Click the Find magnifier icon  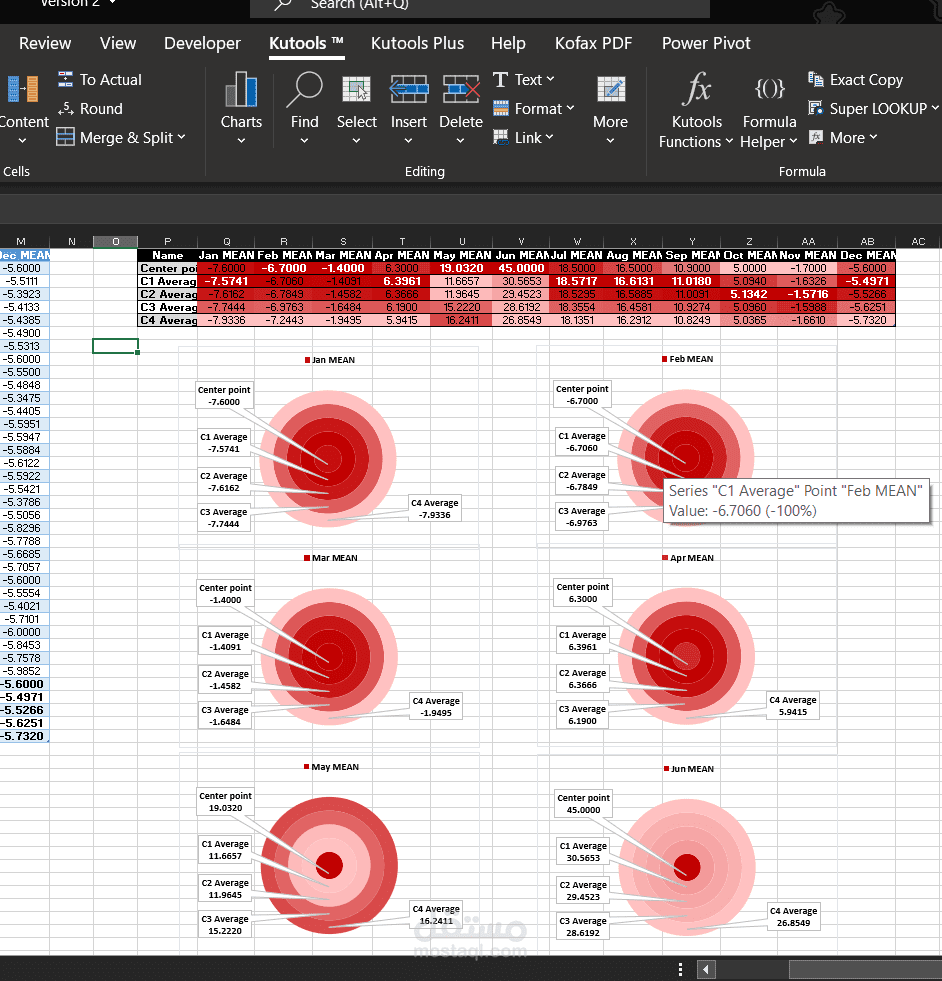coord(304,89)
